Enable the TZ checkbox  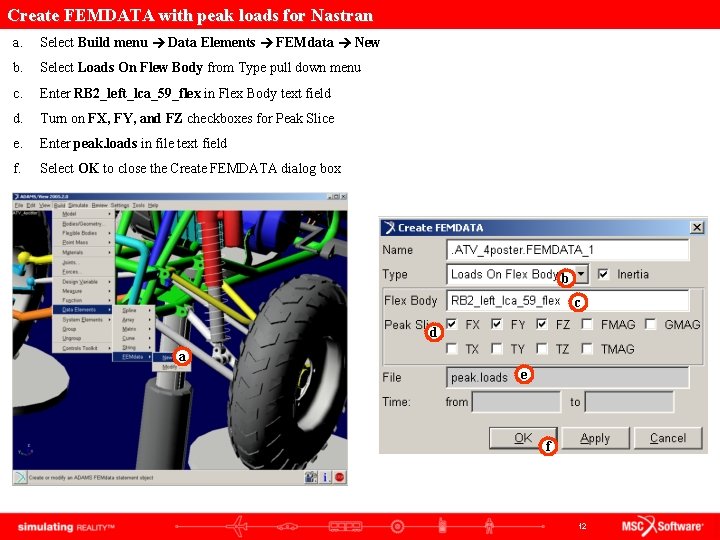pos(542,349)
